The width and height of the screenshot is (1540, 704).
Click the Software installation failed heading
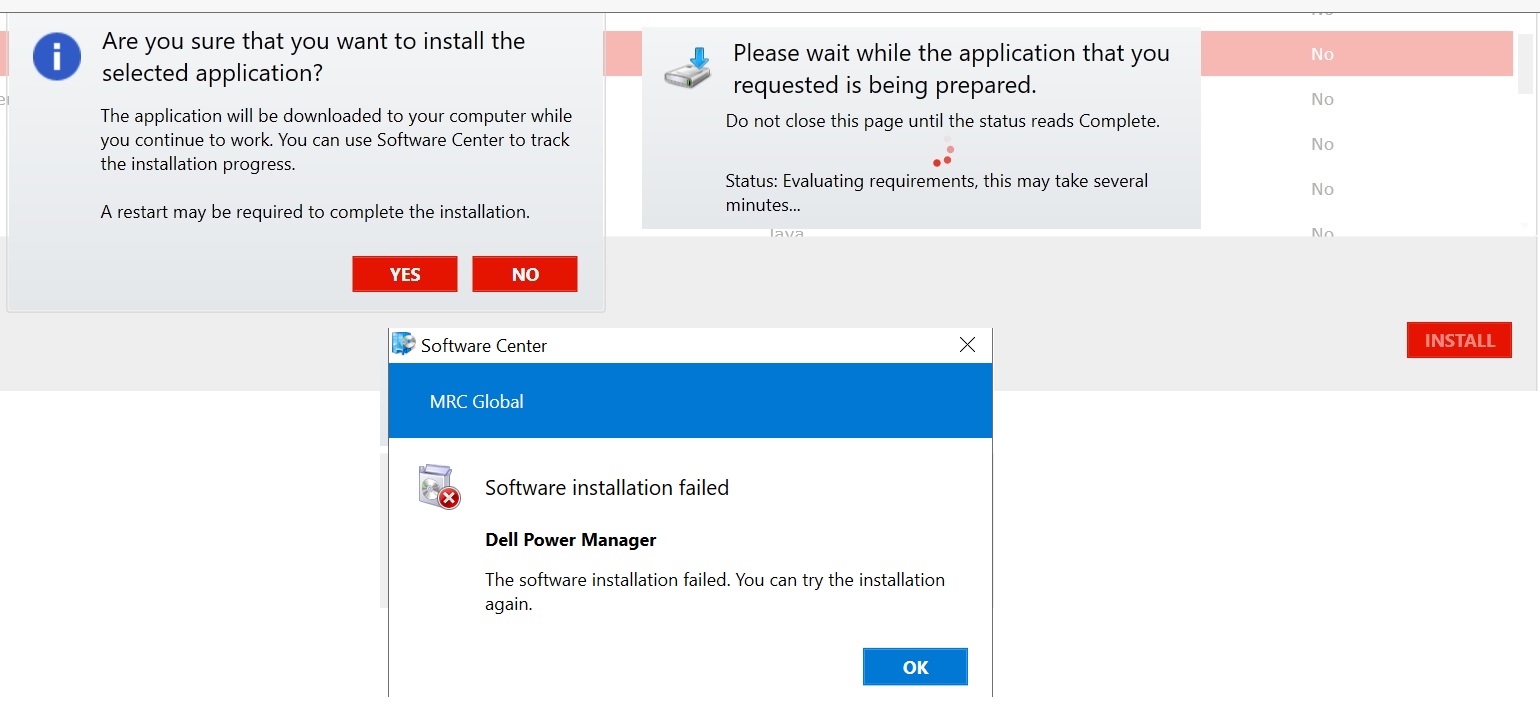[607, 488]
